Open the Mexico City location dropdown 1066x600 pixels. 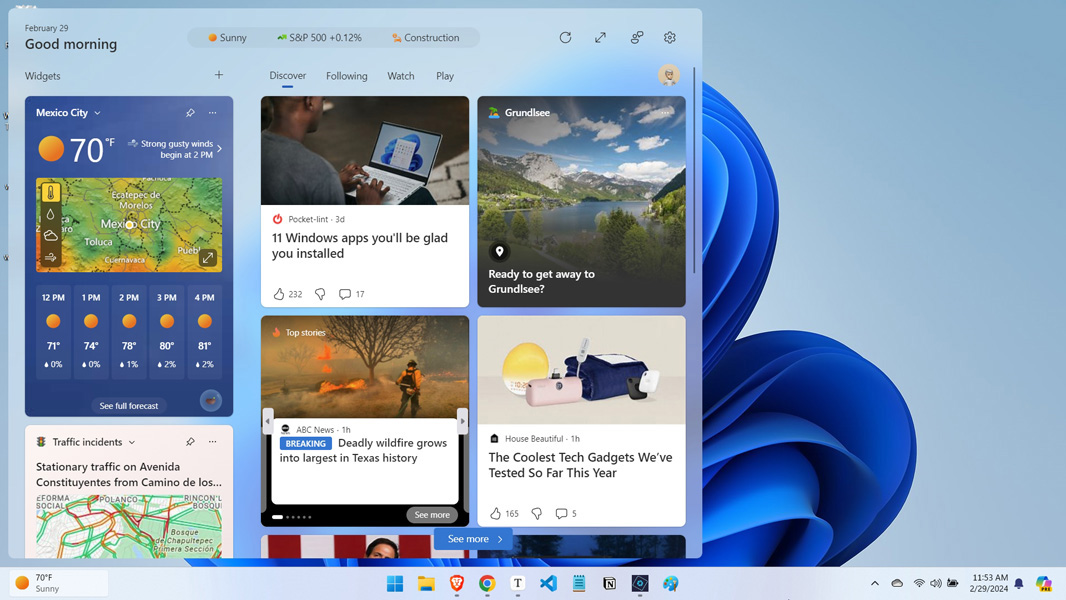(97, 113)
